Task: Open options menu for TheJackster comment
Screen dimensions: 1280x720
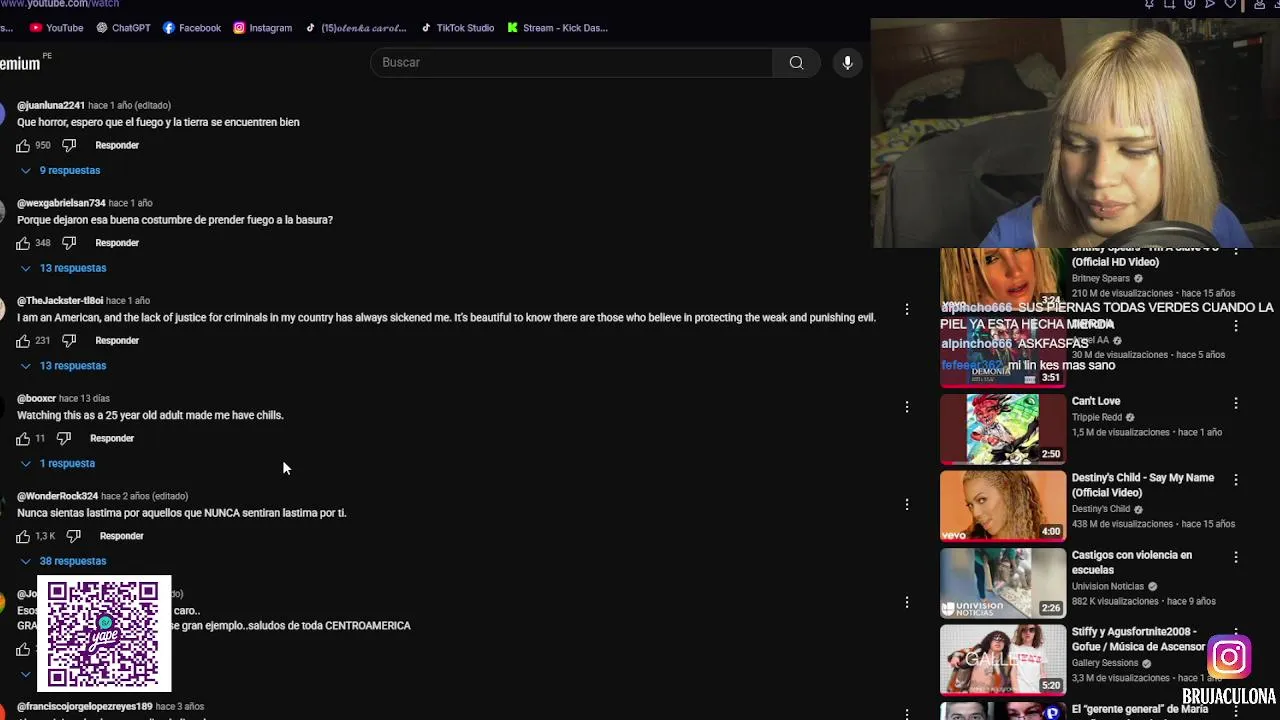Action: pos(907,309)
